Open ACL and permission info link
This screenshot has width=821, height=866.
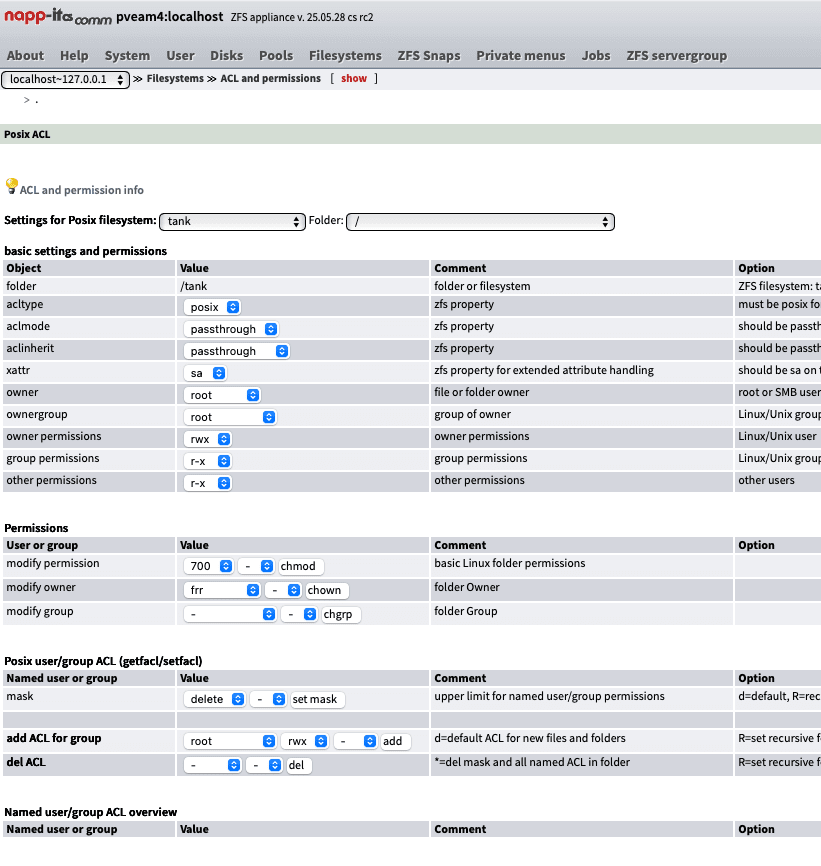click(81, 190)
